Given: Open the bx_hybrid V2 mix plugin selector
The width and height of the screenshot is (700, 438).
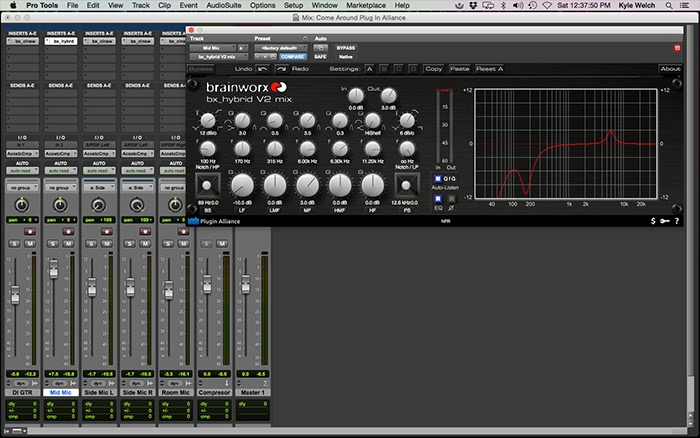Looking at the screenshot, I should 218,57.
